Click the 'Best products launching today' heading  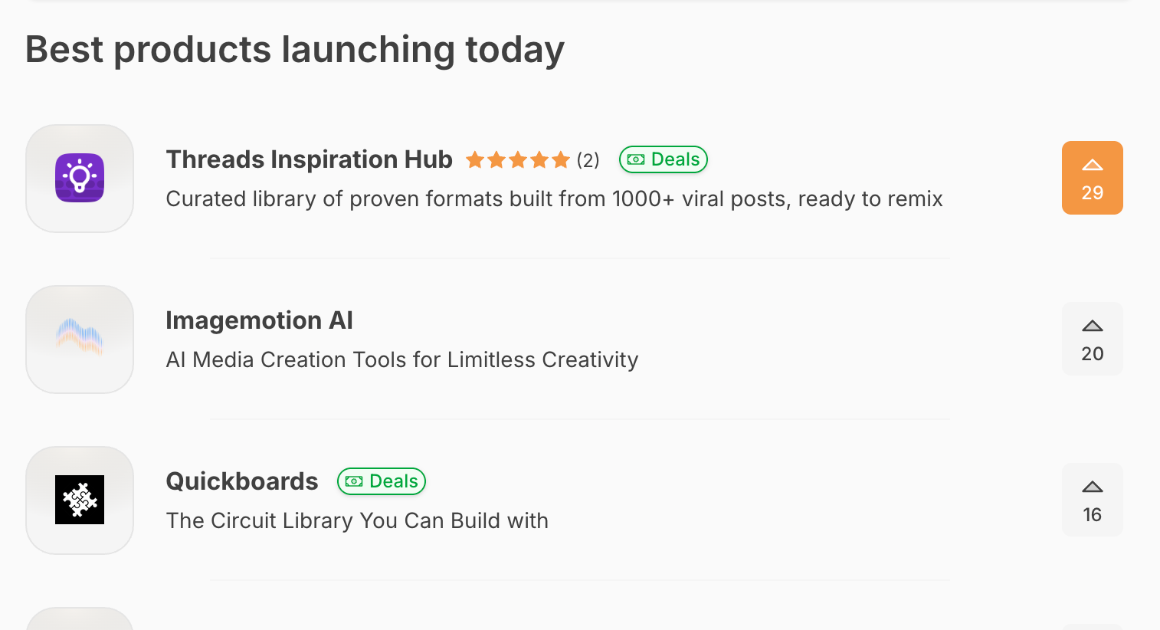click(295, 49)
